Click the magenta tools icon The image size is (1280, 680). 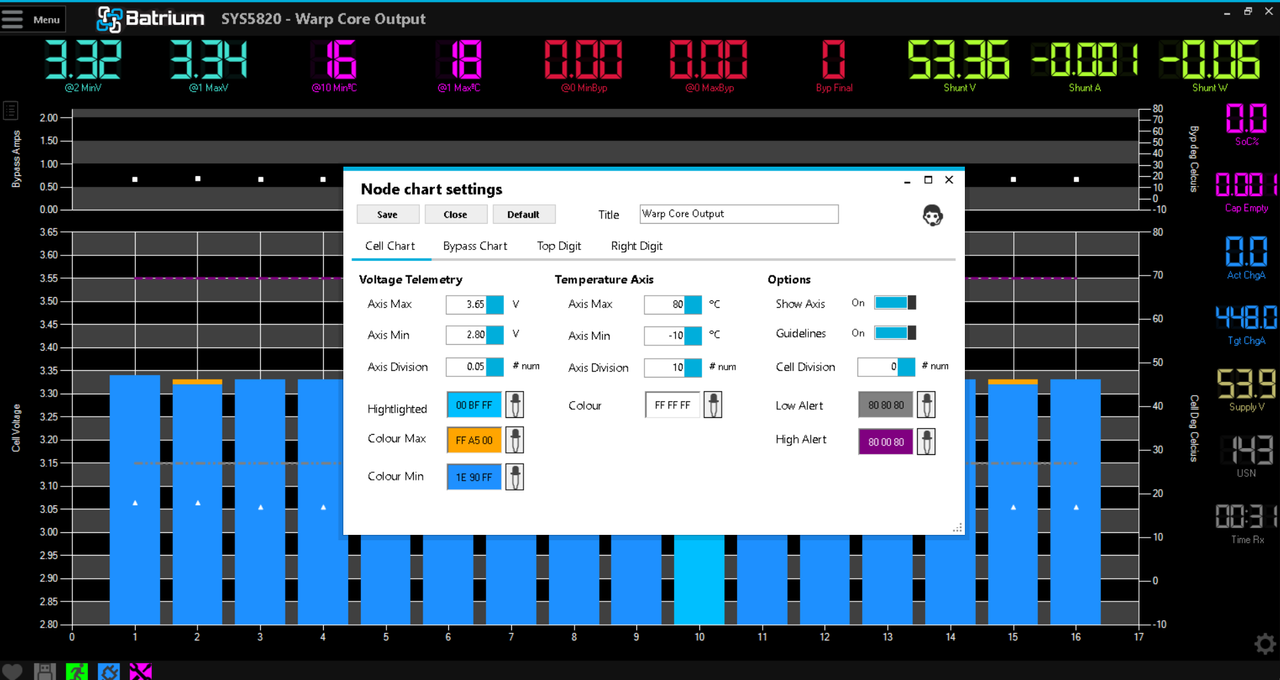[140, 671]
